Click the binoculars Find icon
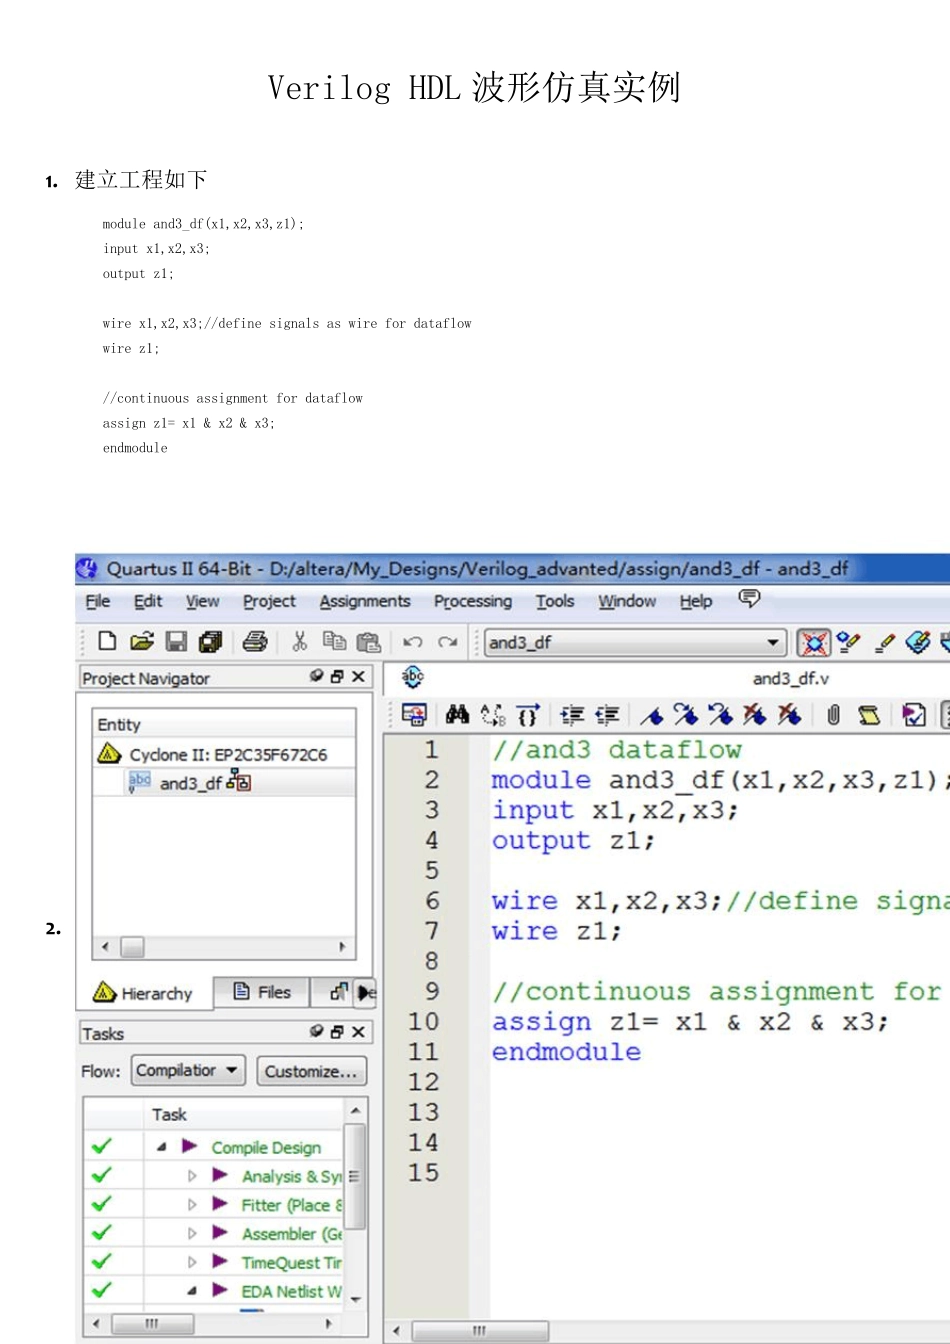This screenshot has height=1344, width=950. click(457, 714)
